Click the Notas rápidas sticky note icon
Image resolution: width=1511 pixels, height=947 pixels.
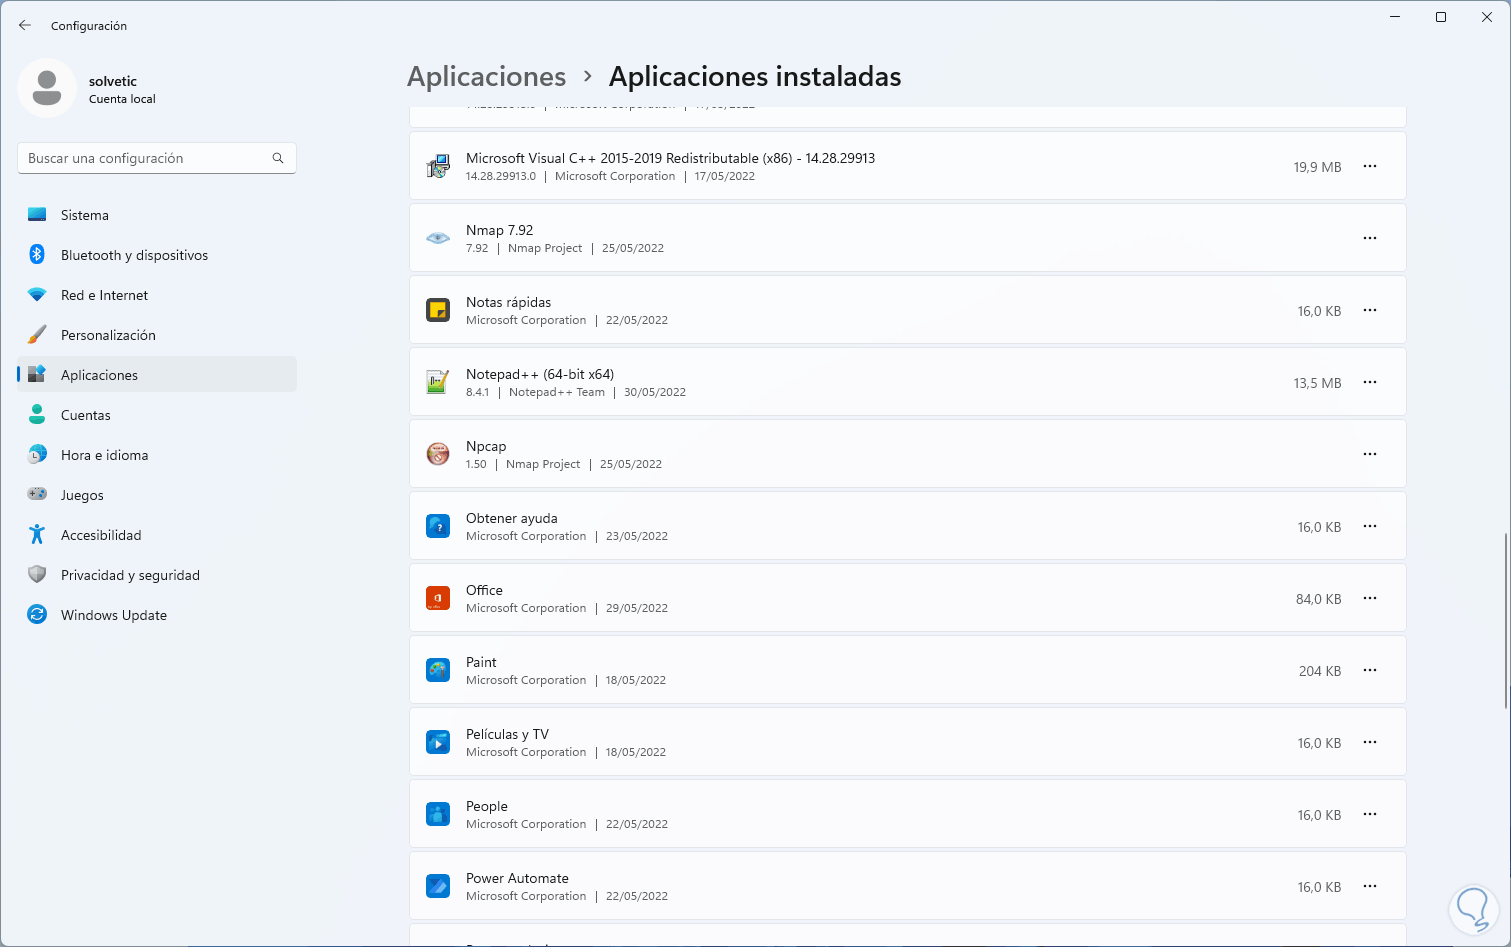(438, 310)
